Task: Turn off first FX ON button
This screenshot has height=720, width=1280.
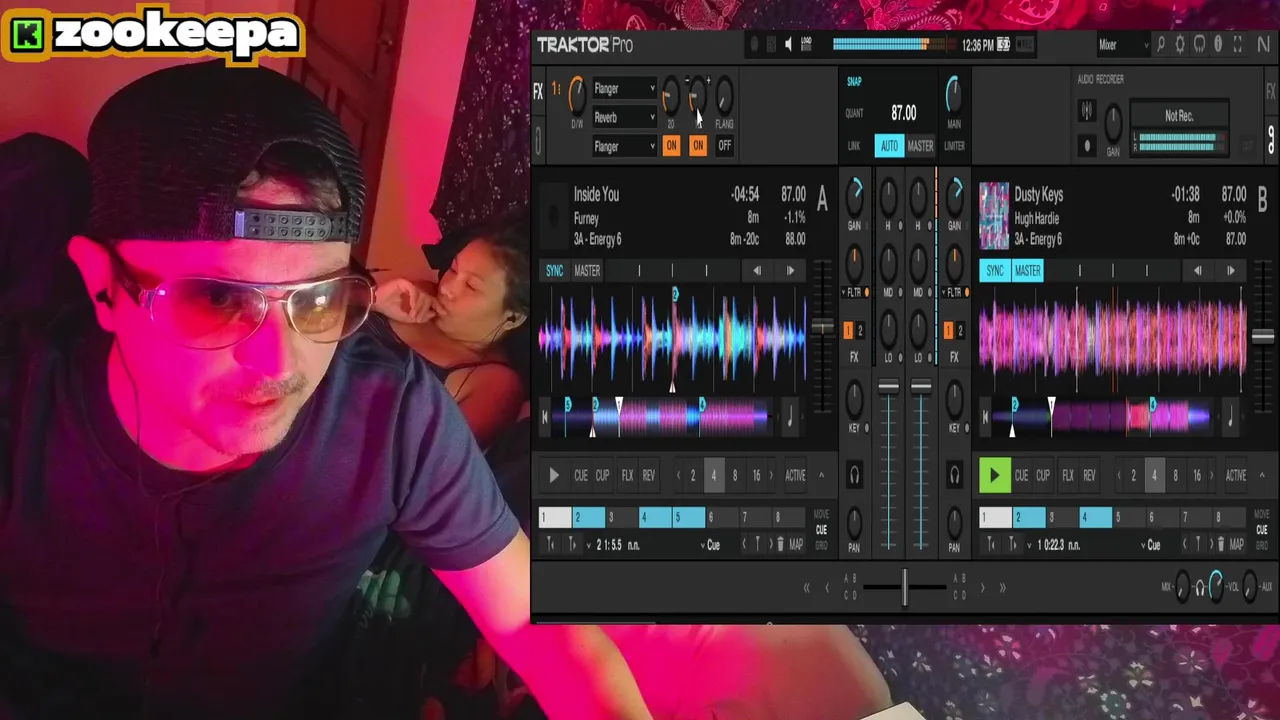Action: point(671,146)
